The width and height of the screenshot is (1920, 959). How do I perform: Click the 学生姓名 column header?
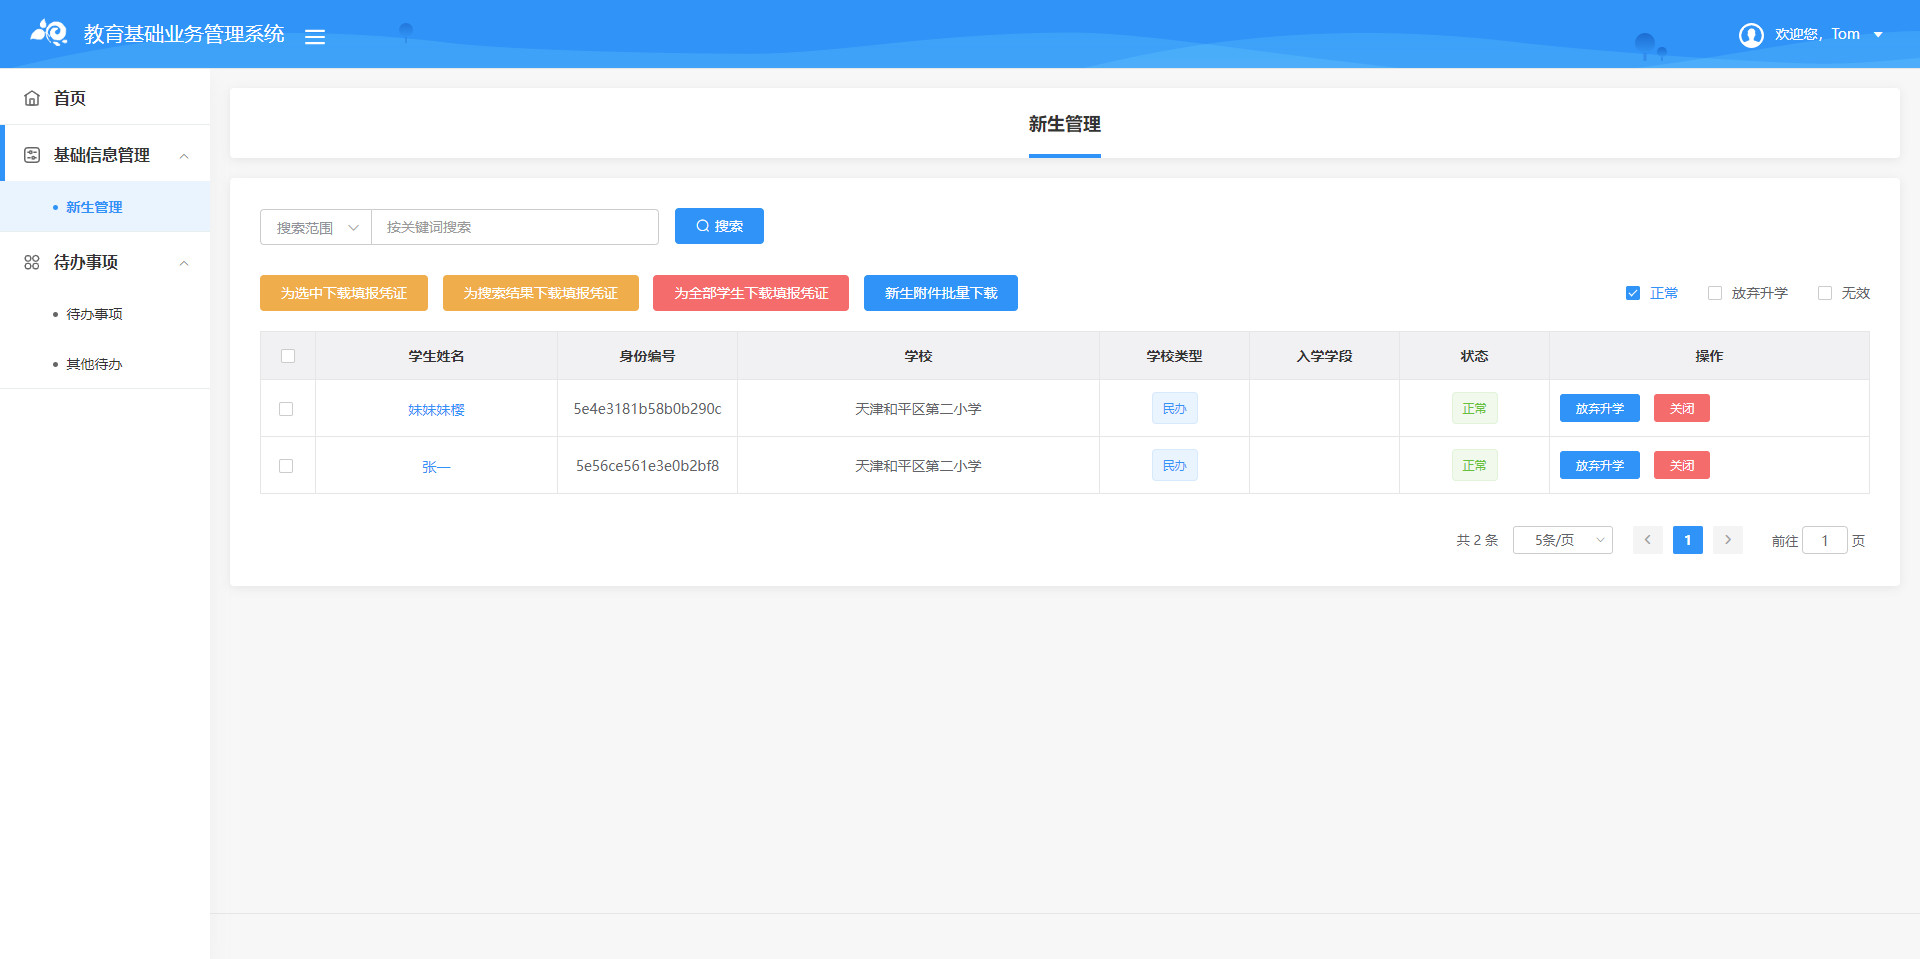click(436, 356)
